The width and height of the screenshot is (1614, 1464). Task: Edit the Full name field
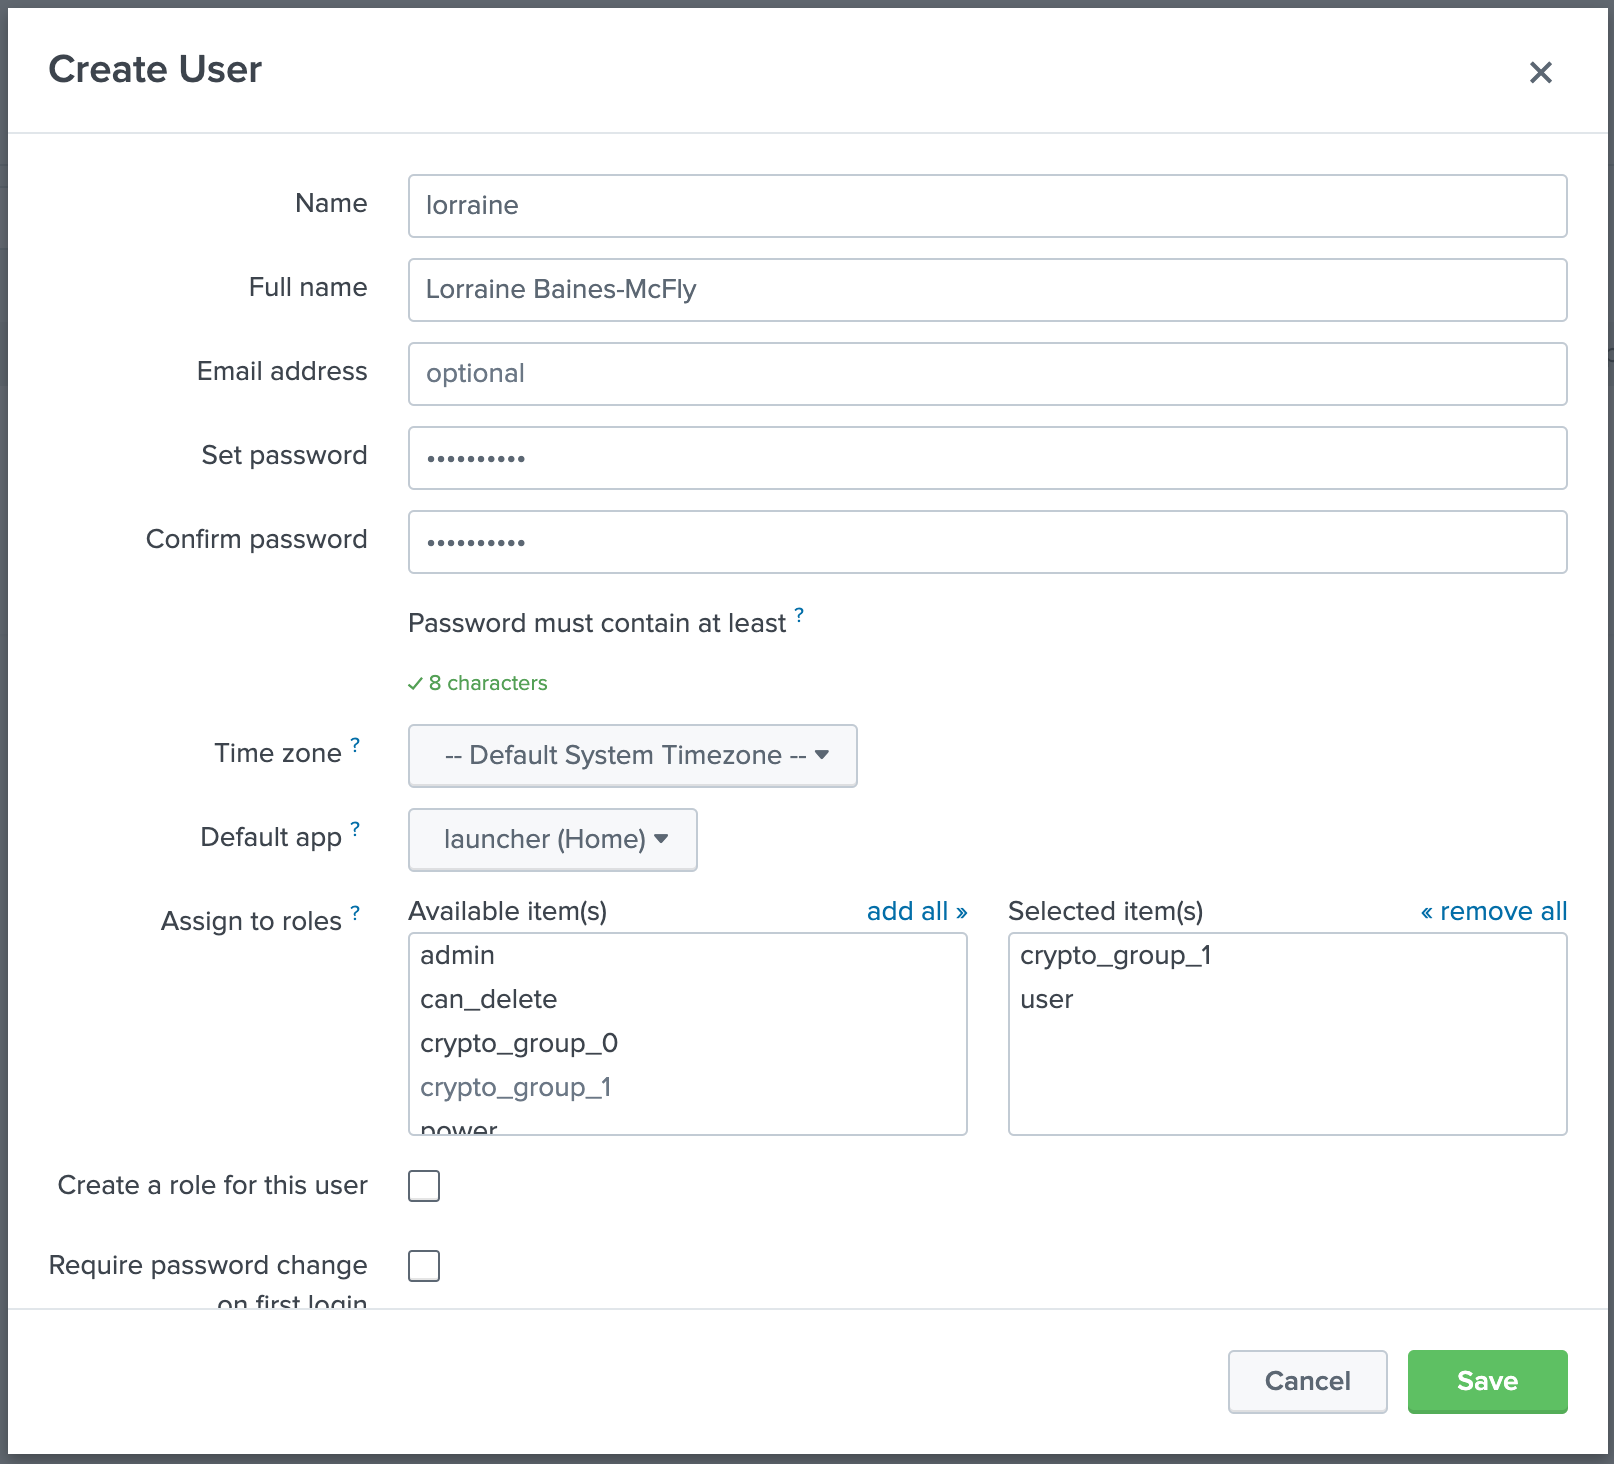click(987, 290)
